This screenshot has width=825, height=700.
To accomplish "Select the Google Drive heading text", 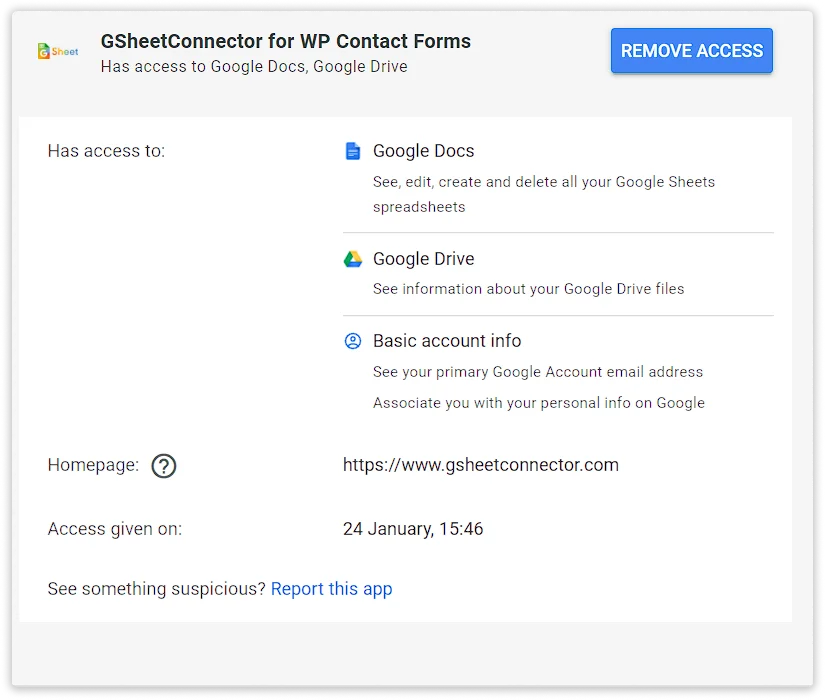I will [x=423, y=259].
